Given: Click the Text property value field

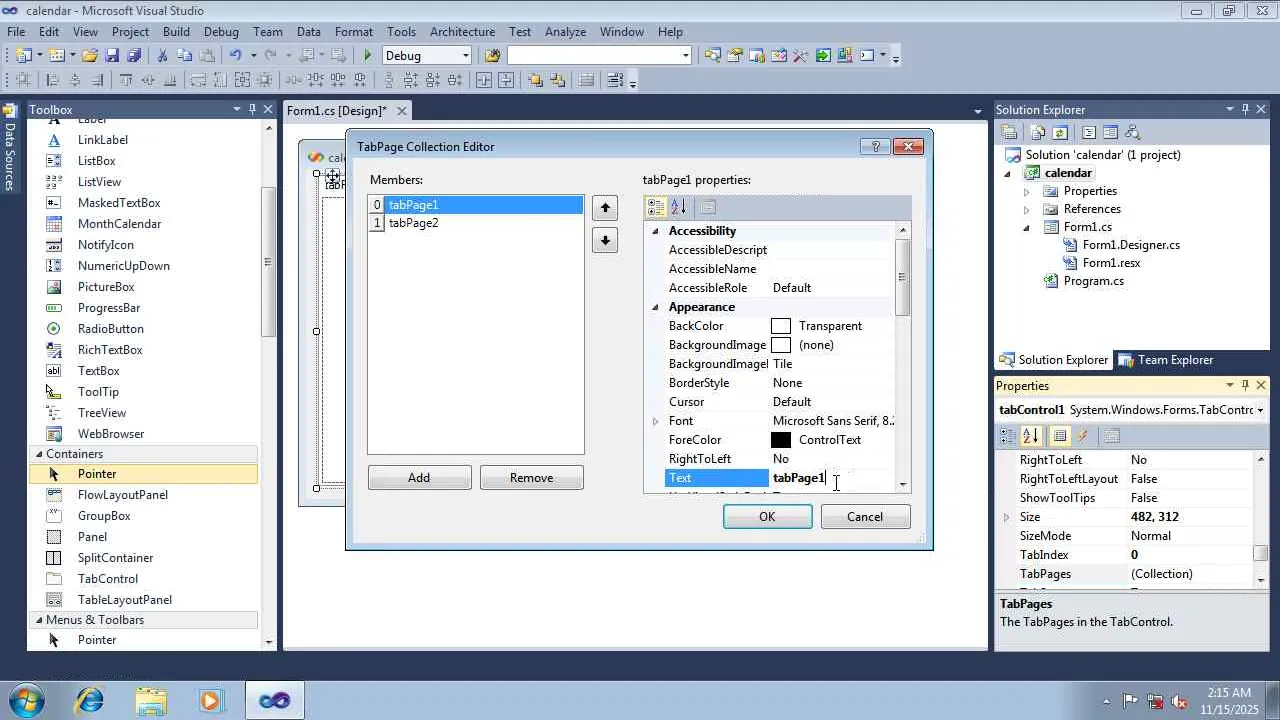Looking at the screenshot, I should tap(833, 478).
